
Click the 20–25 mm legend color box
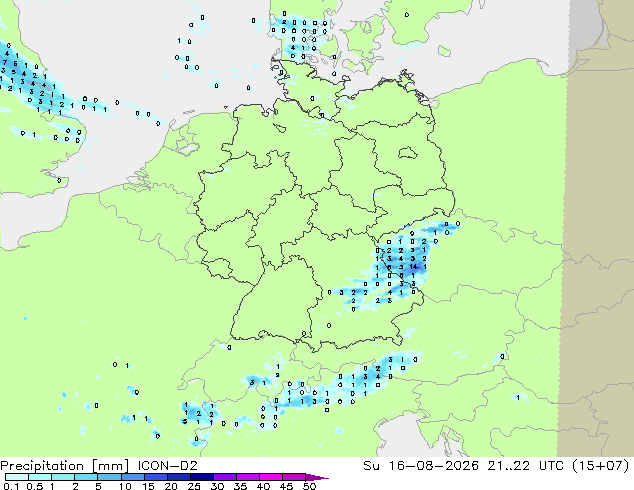tap(178, 477)
